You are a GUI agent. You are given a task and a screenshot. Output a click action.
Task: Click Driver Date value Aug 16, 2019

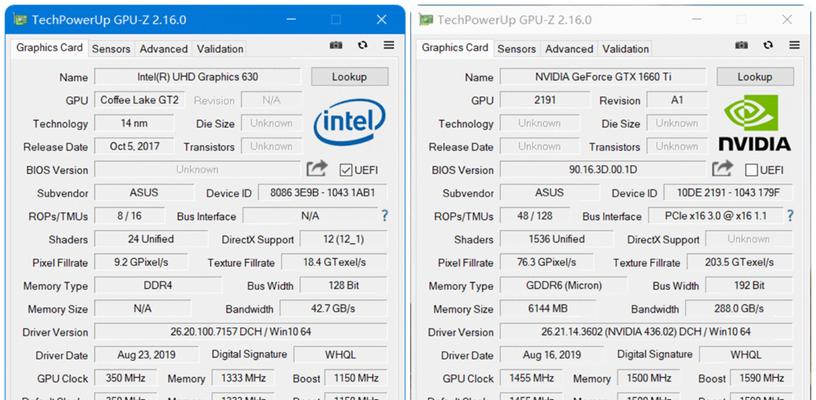pos(552,355)
